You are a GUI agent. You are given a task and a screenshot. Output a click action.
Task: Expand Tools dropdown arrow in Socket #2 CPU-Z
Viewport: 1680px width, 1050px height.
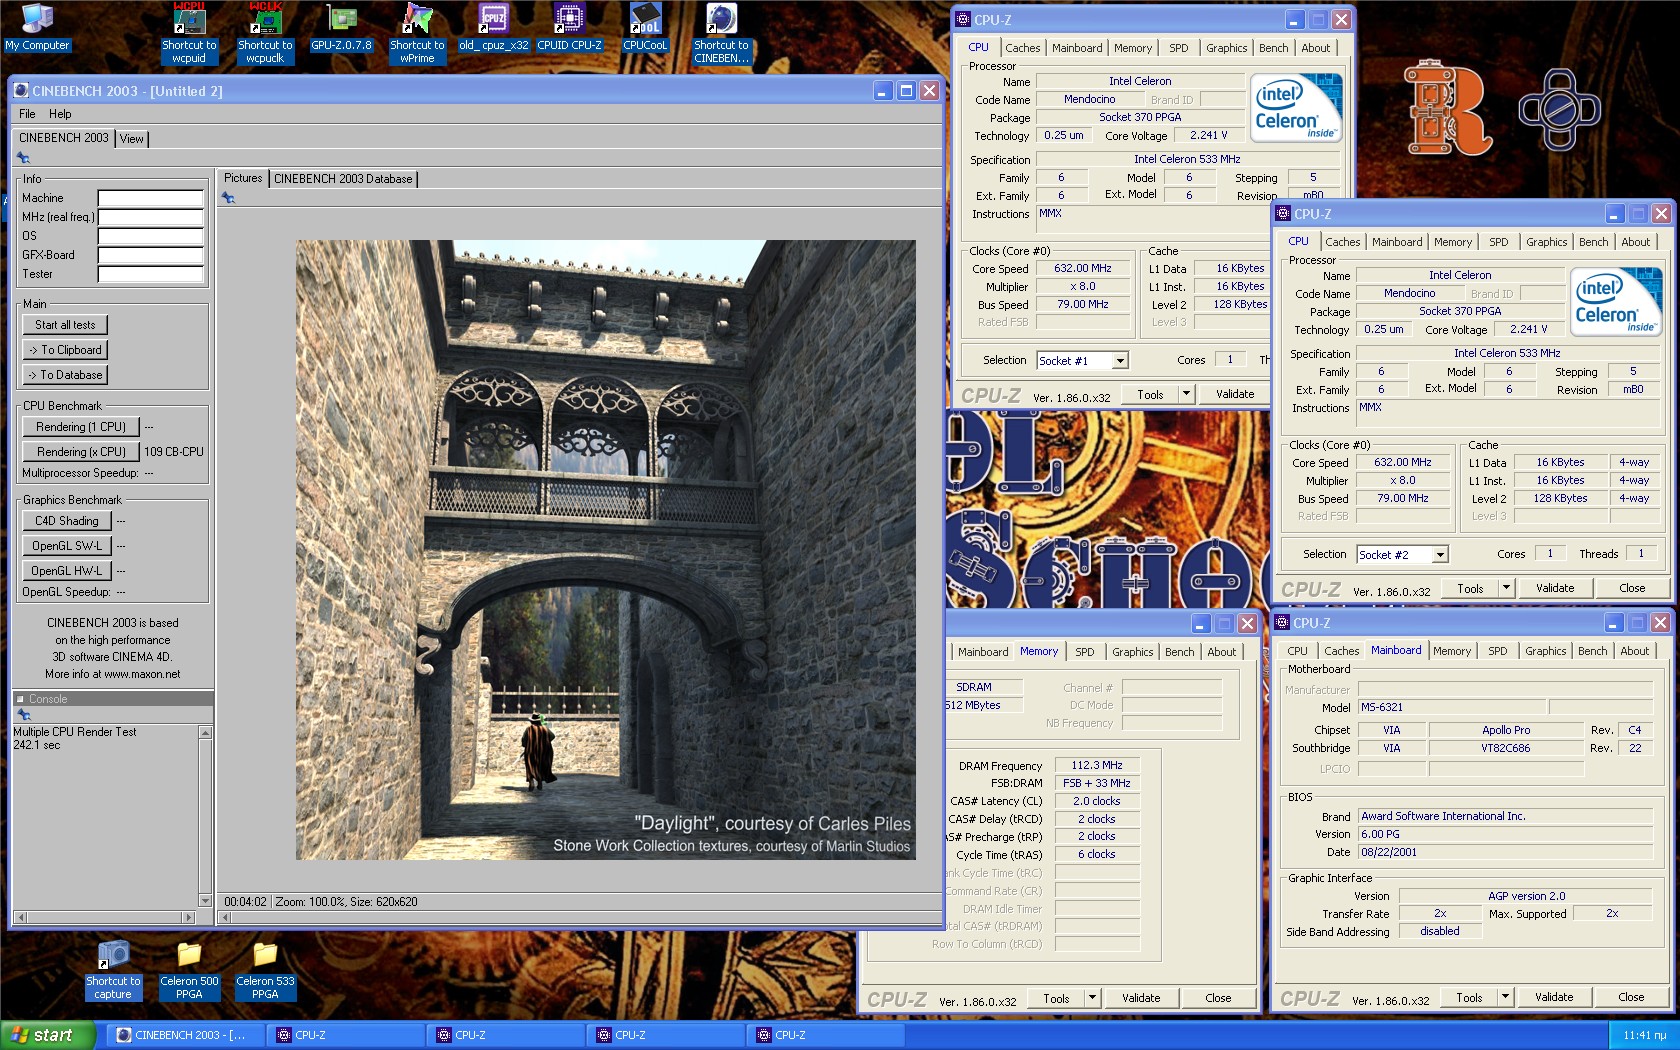pyautogui.click(x=1507, y=588)
